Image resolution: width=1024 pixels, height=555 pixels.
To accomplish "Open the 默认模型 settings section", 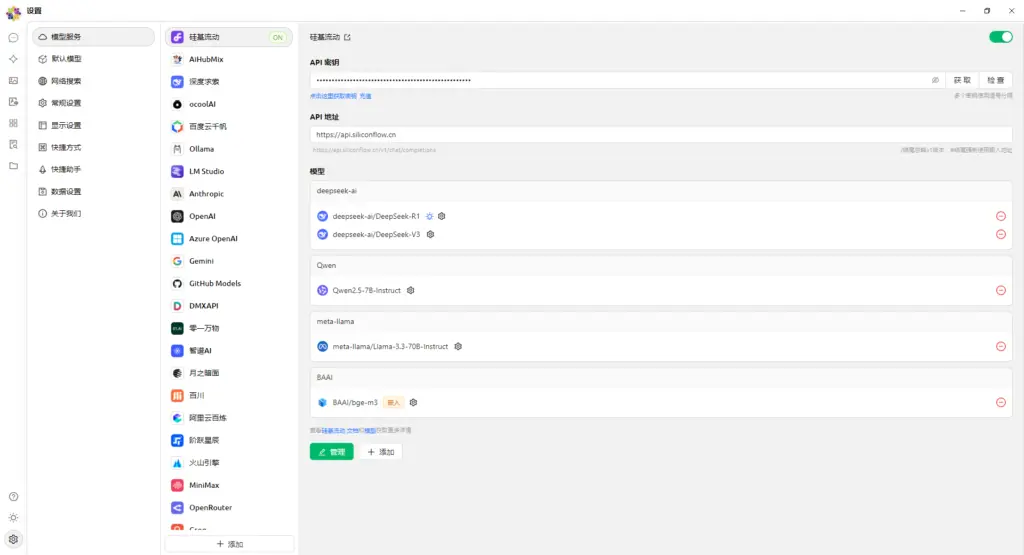I will (66, 59).
